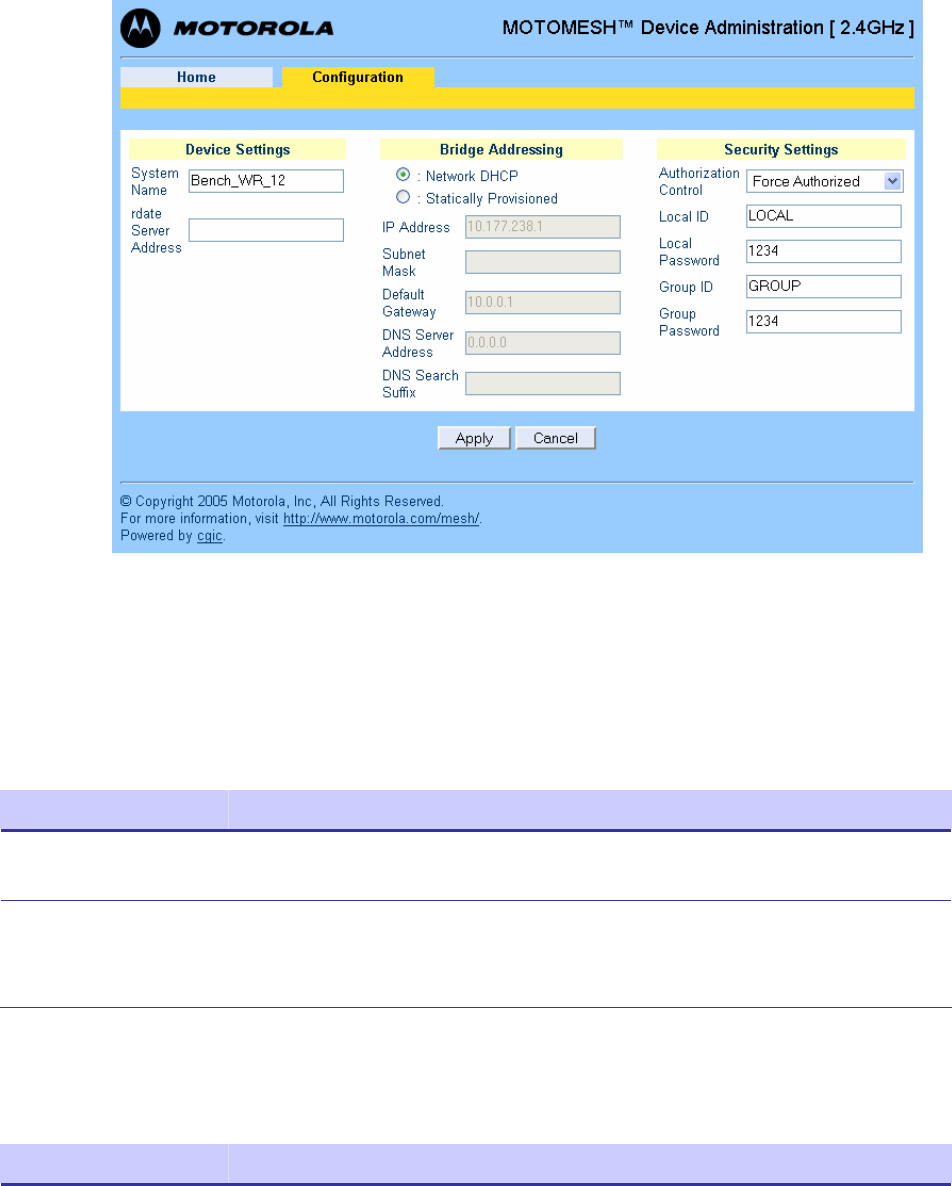Edit the Group ID field
The image size is (952, 1186).
[824, 287]
